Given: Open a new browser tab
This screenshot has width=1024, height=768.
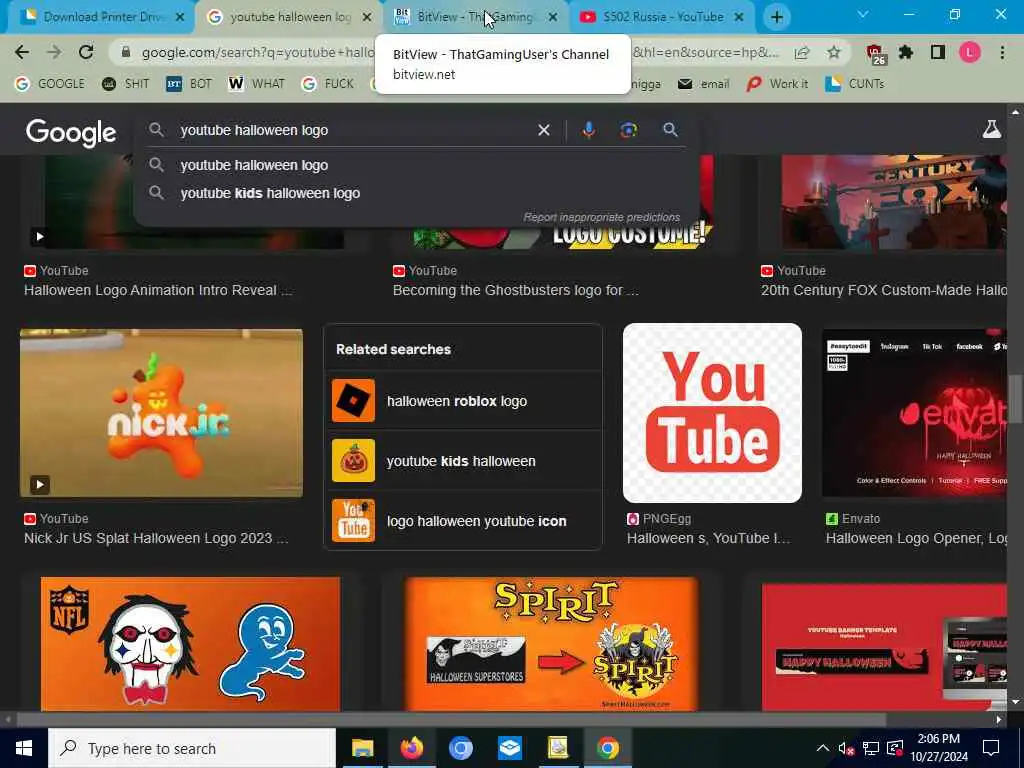Looking at the screenshot, I should pyautogui.click(x=776, y=17).
